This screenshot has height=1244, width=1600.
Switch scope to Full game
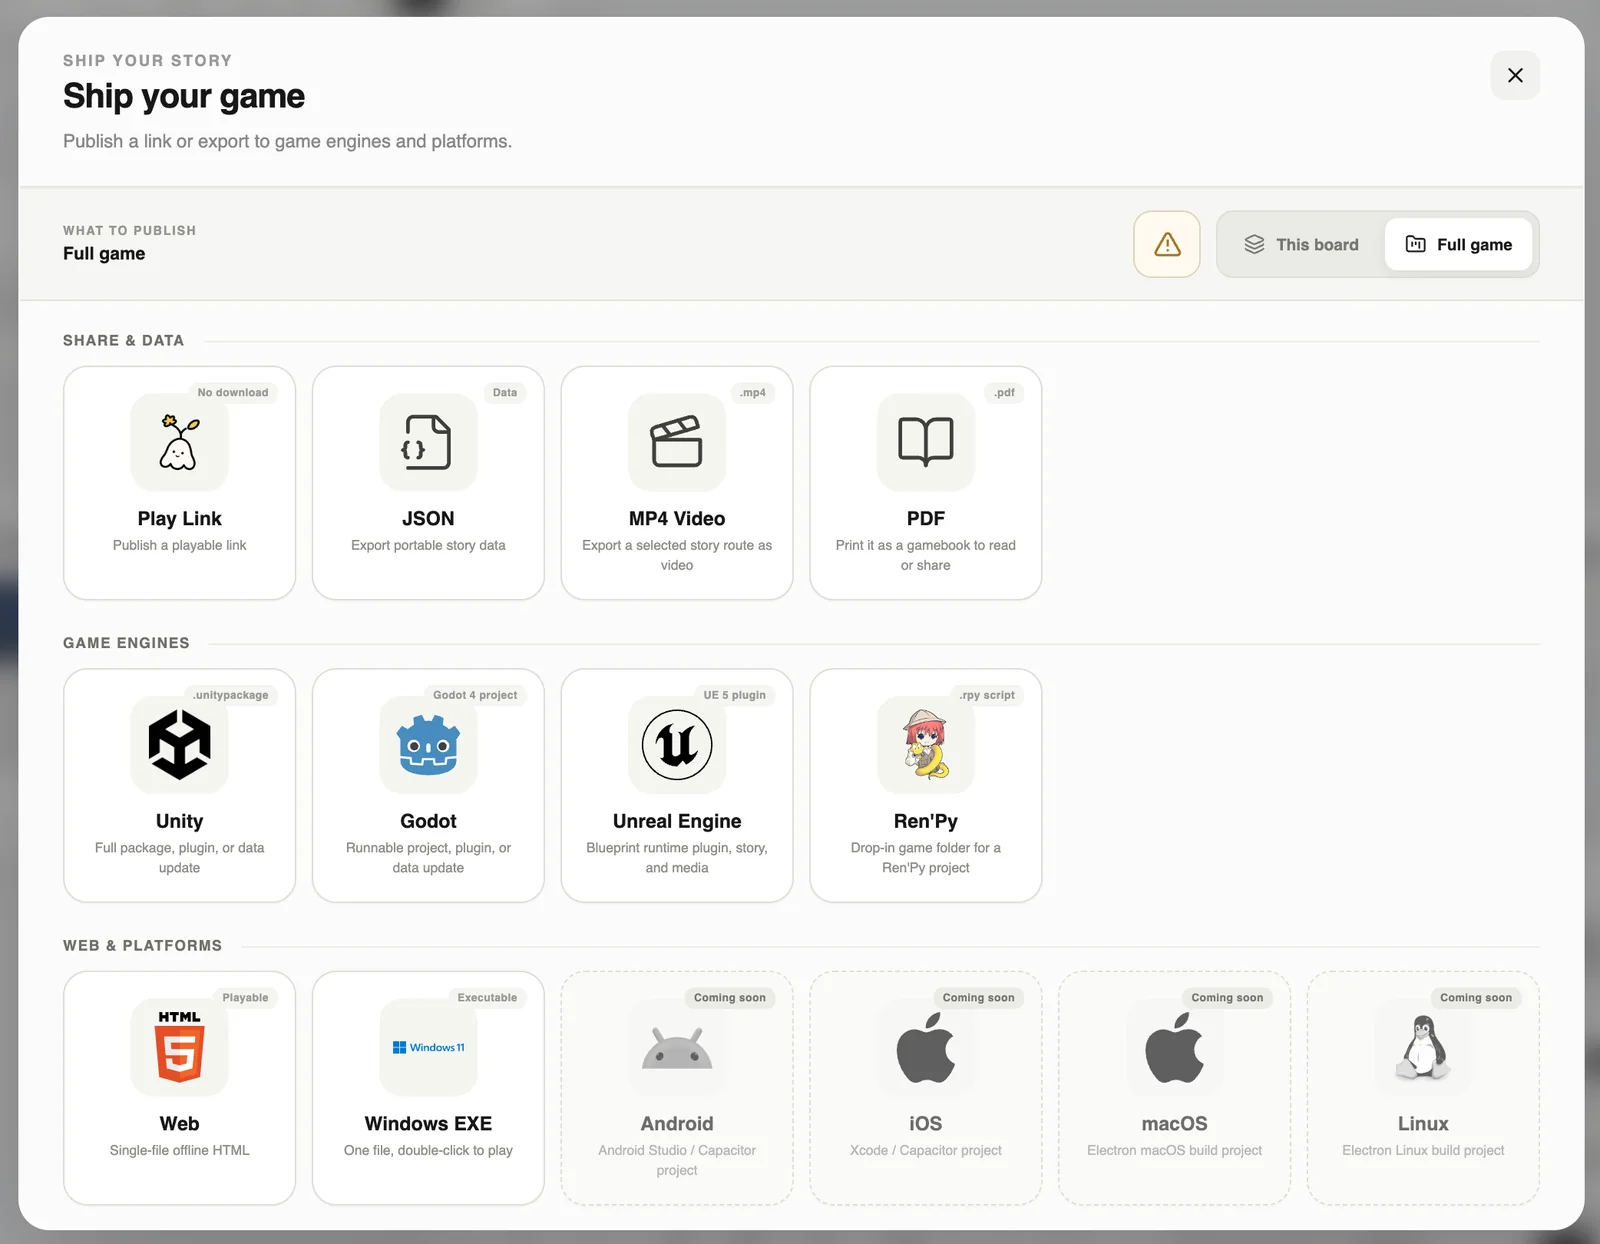tap(1459, 244)
